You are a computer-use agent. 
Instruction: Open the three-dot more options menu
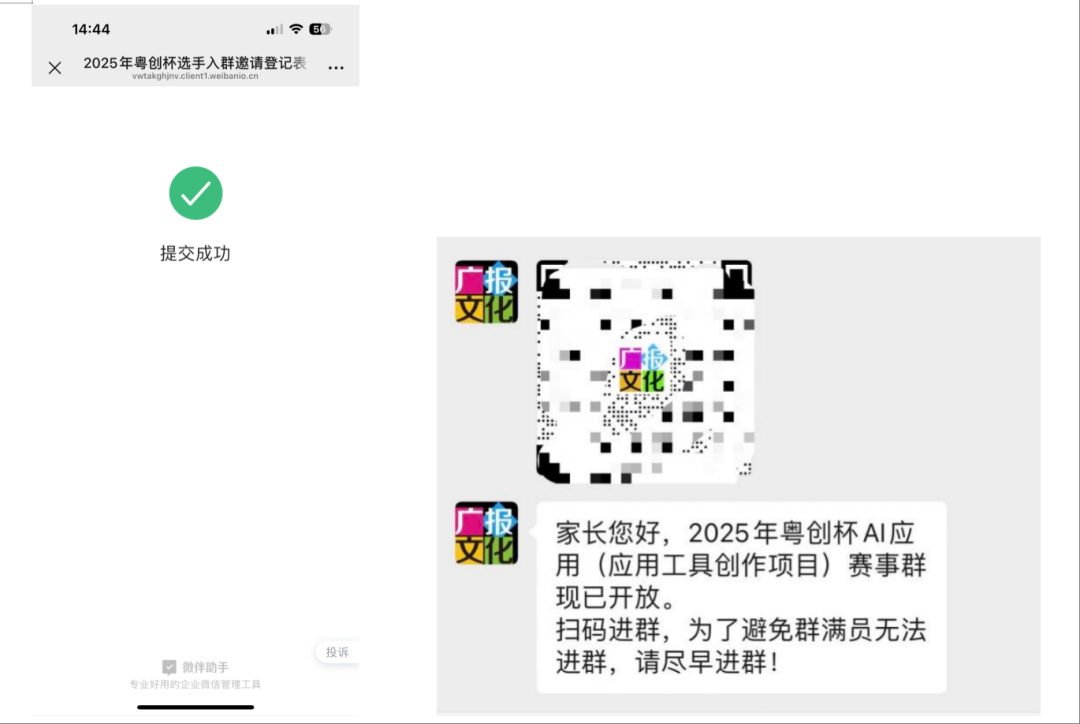(336, 68)
